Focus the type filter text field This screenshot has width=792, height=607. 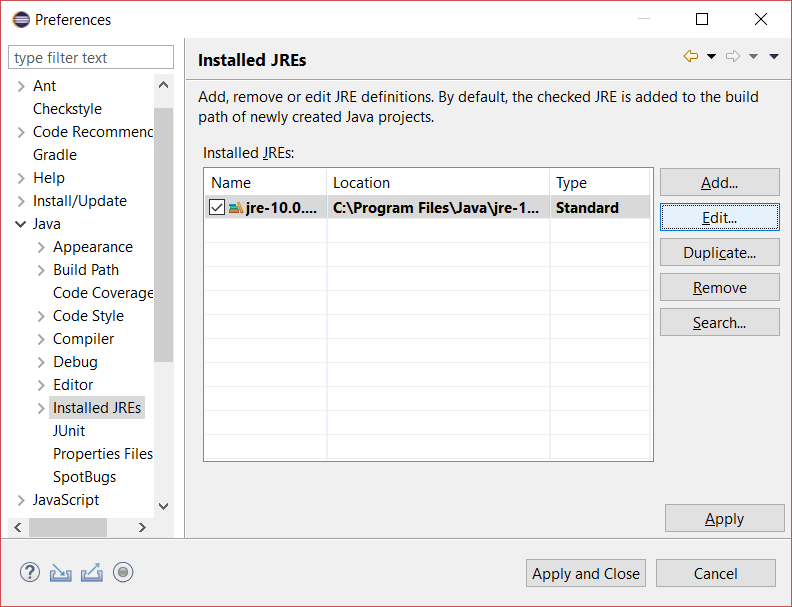pos(91,58)
